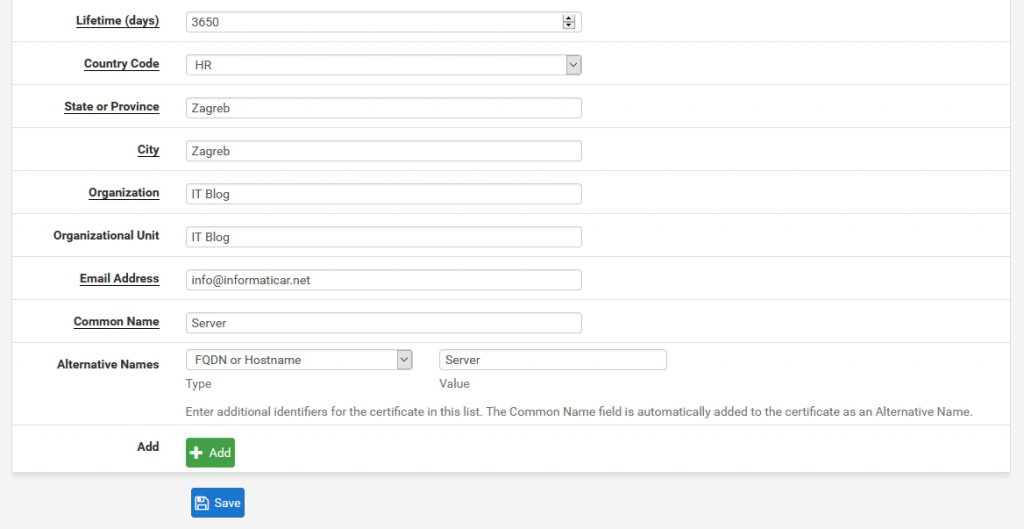Expand the Alternative Names Type dropdown
The width and height of the screenshot is (1024, 529).
click(x=299, y=360)
